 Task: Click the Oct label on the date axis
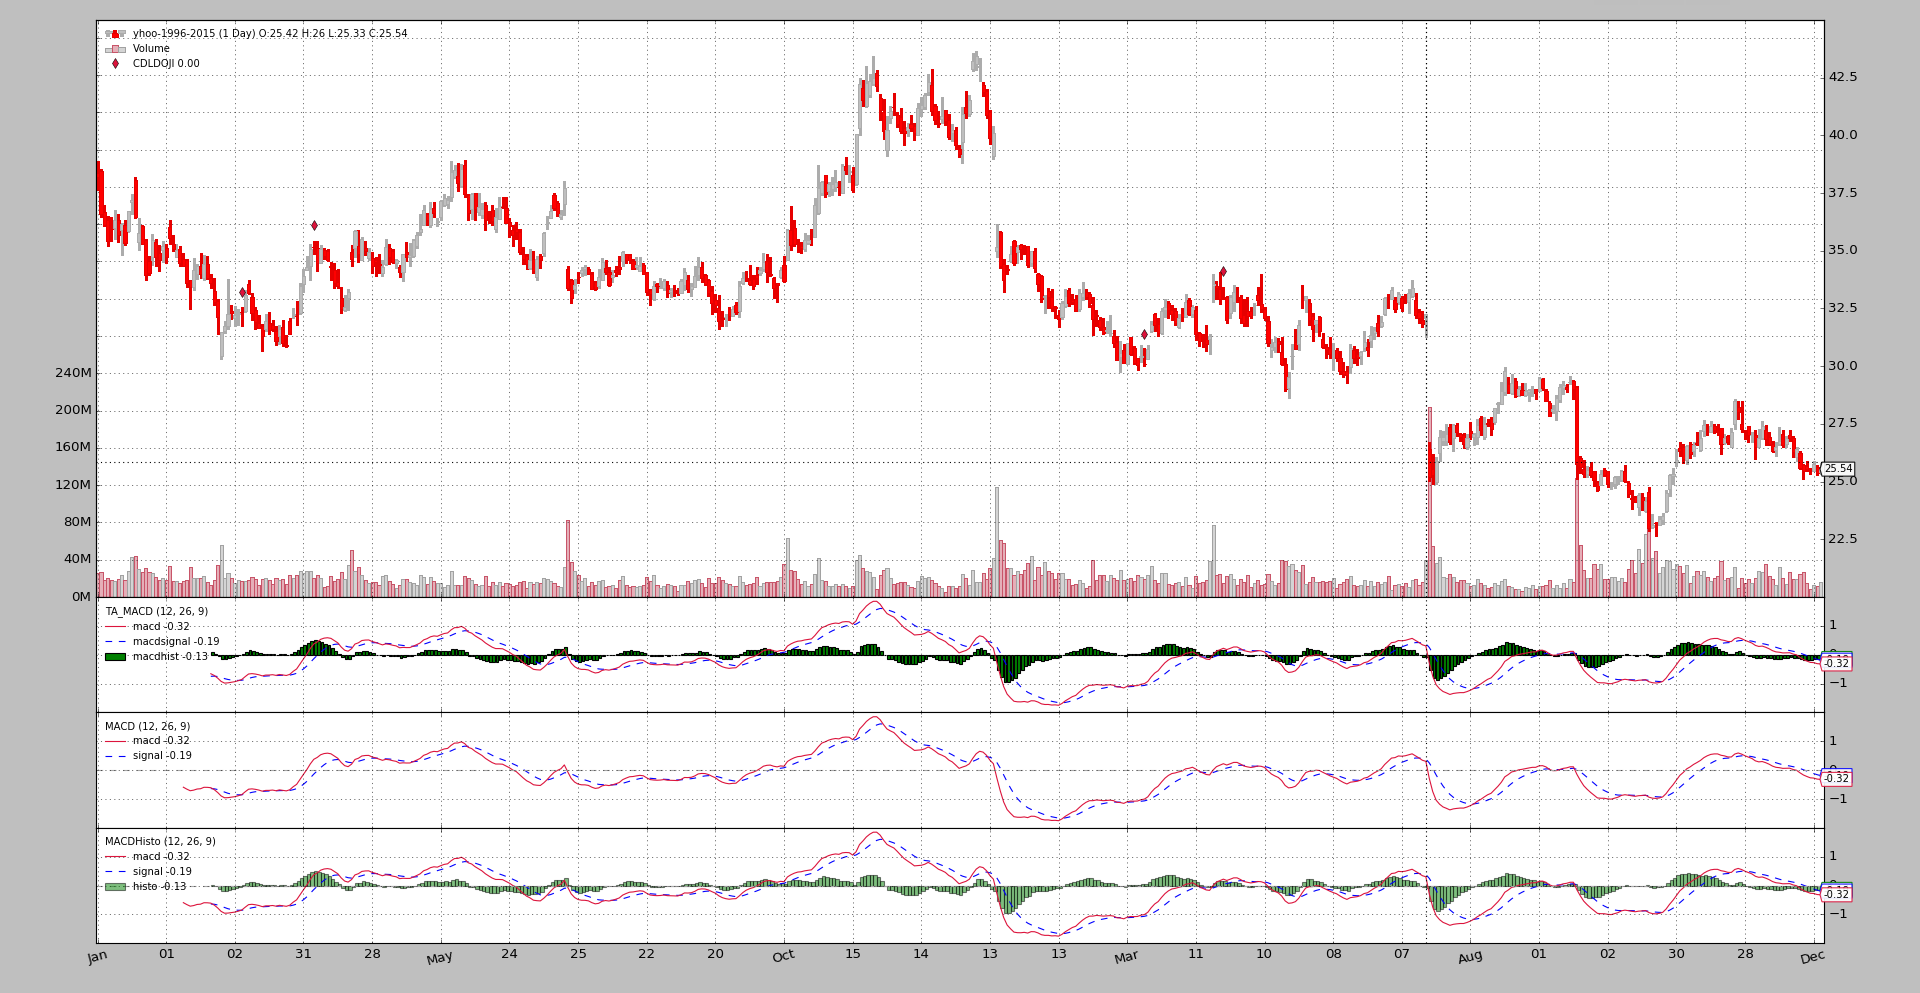tap(783, 956)
